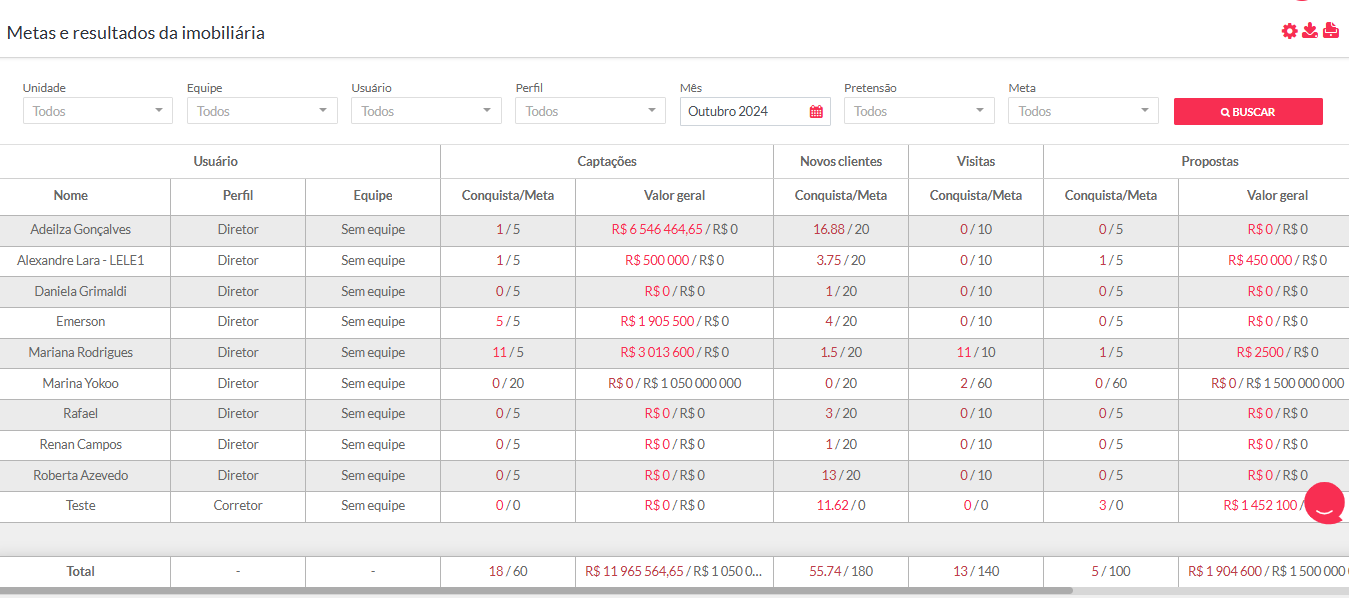The height and width of the screenshot is (598, 1349).
Task: Select the row name Marina Yokoo
Action: coord(81,383)
